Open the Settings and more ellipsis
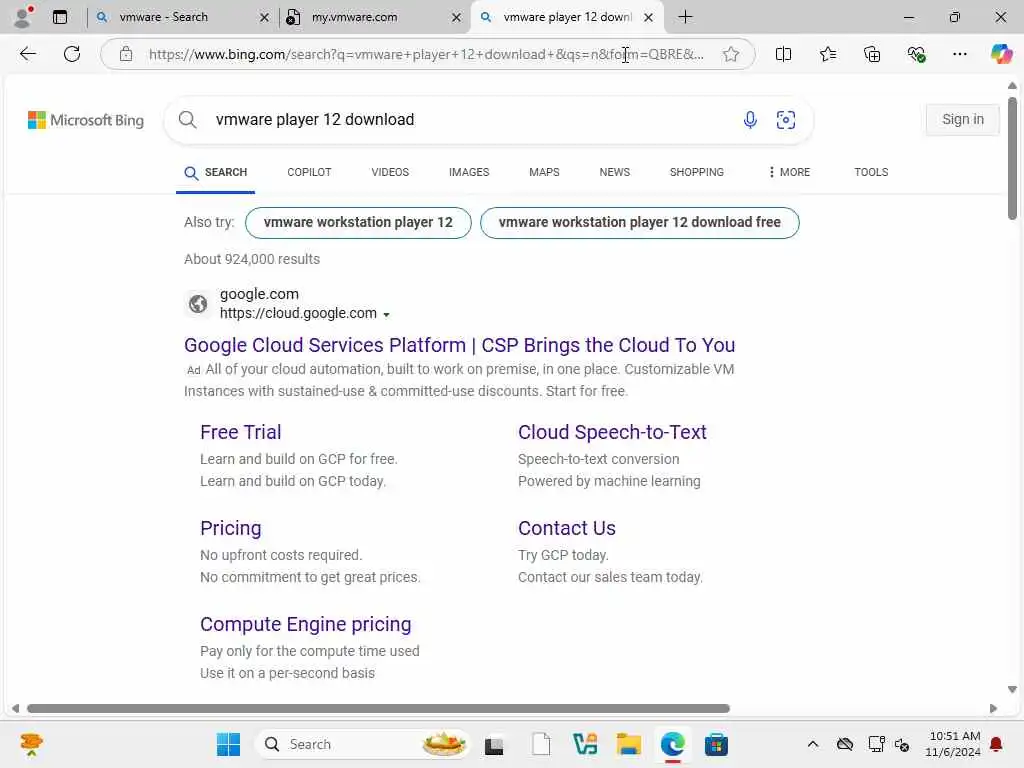This screenshot has width=1024, height=768. (959, 54)
